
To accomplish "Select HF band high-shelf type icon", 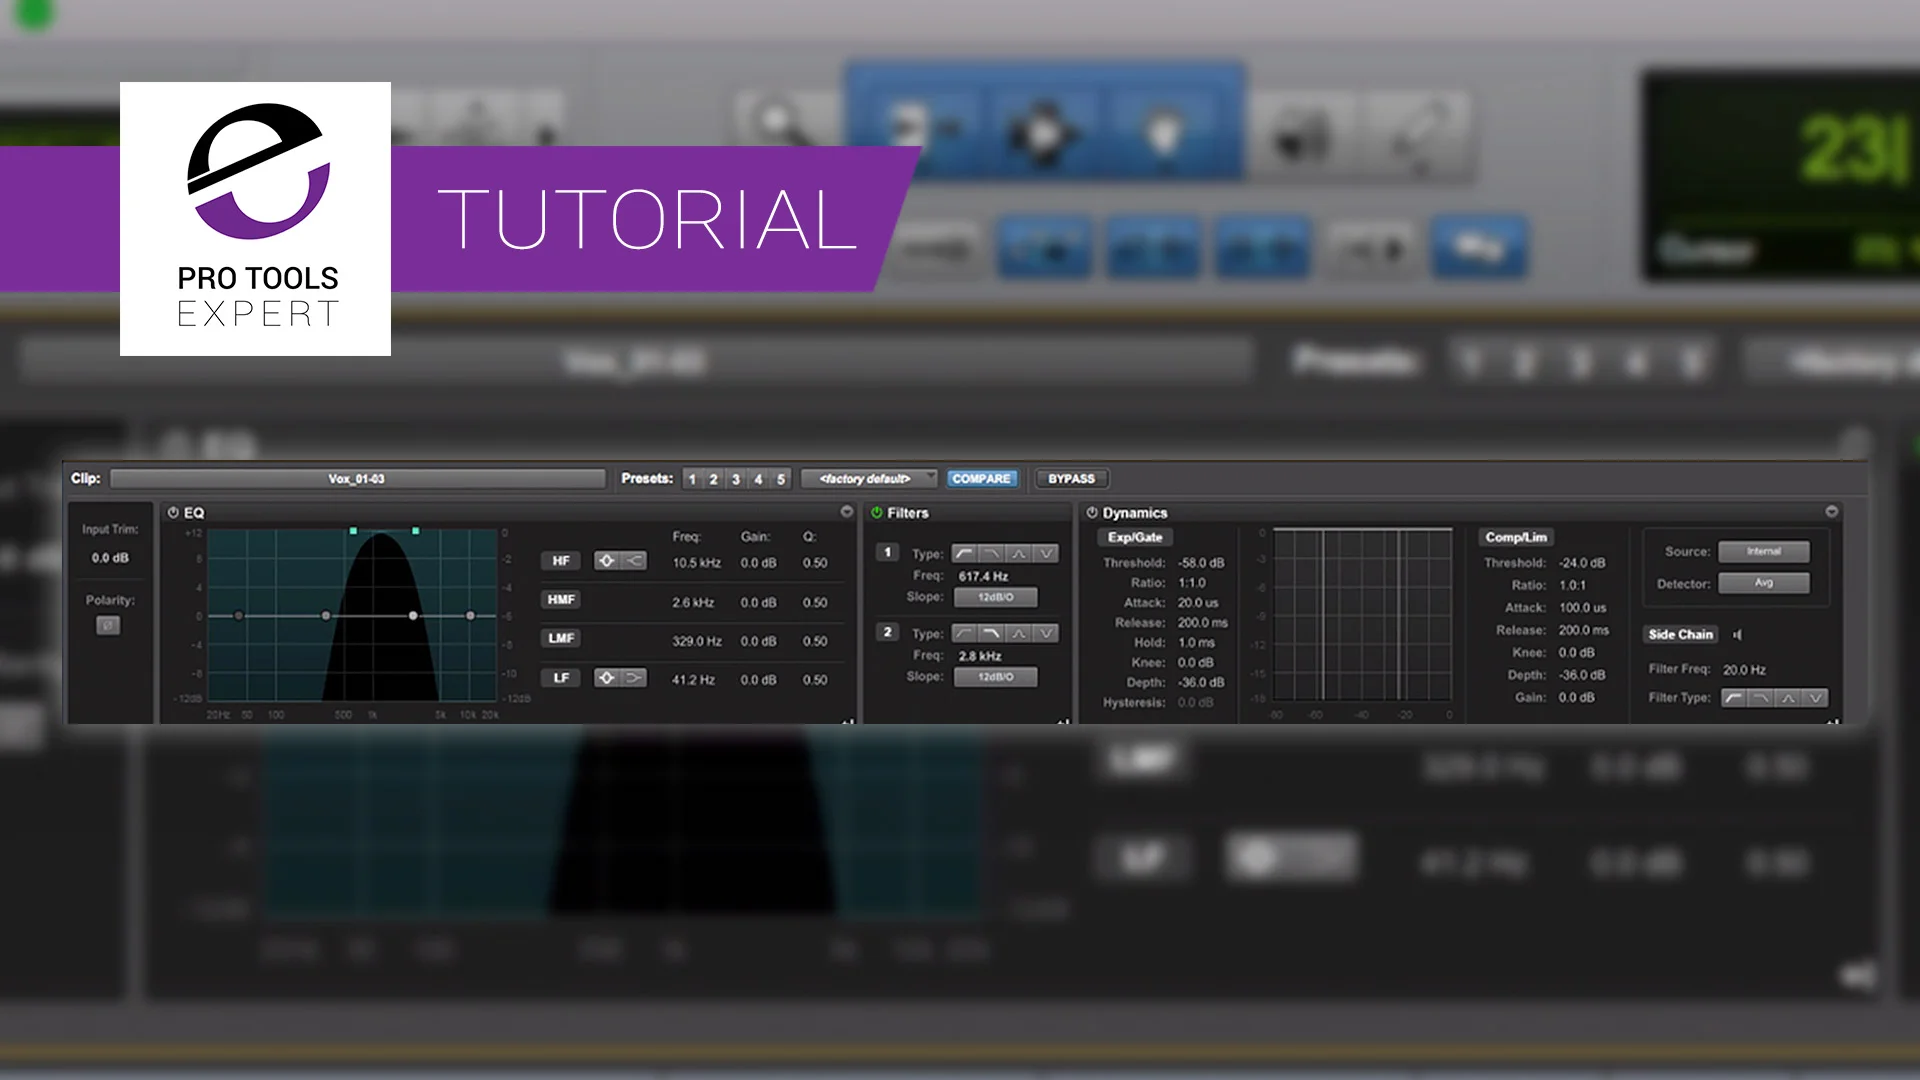I will [x=634, y=561].
